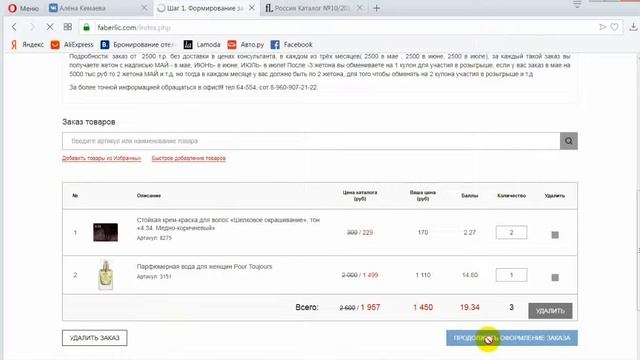Edit quantity field for Pour Toujours
The image size is (640, 360).
[511, 275]
